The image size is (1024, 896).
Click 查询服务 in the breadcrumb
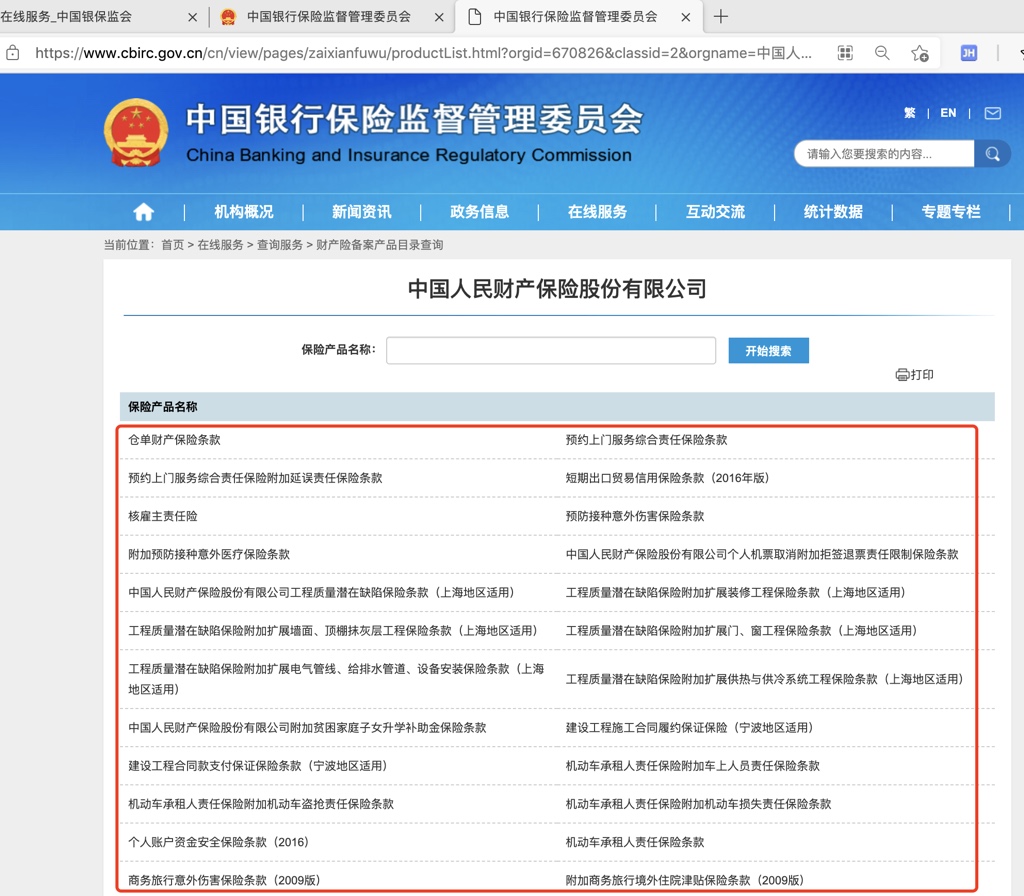pyautogui.click(x=280, y=245)
